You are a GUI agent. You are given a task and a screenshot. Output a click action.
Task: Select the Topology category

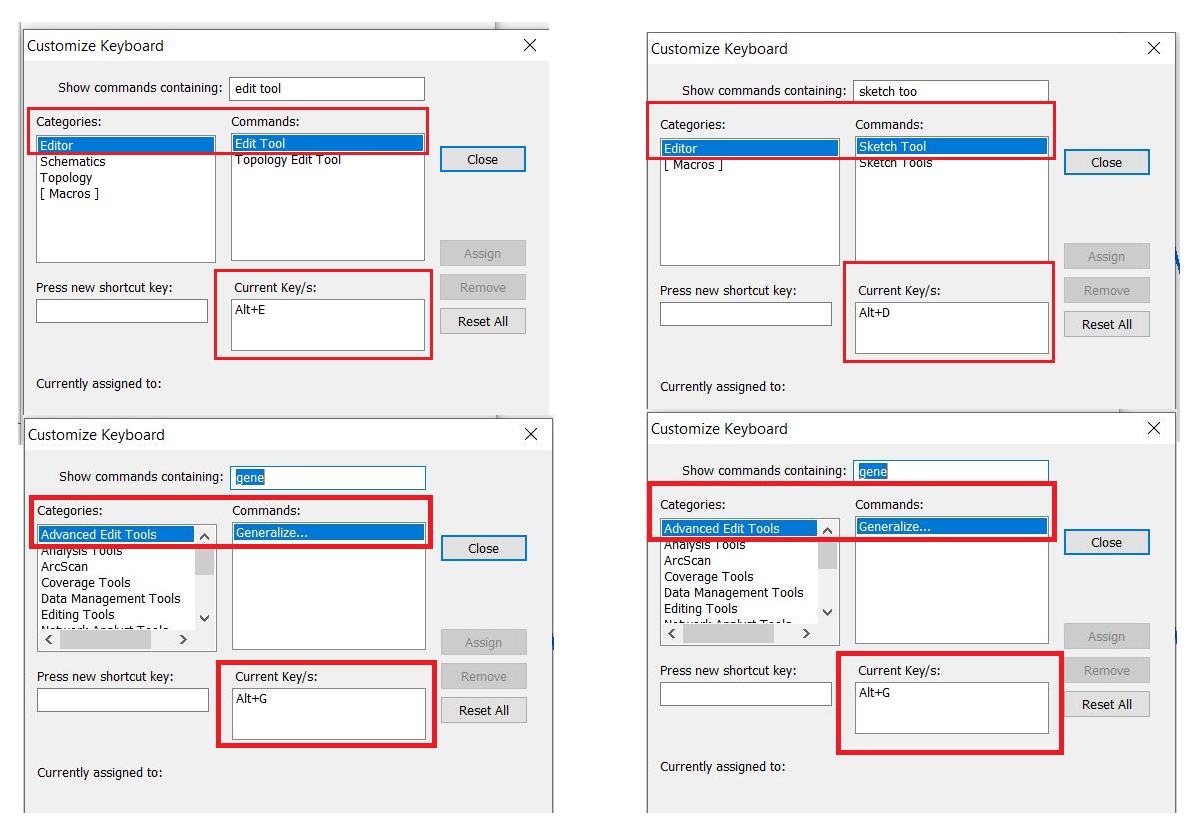(66, 177)
